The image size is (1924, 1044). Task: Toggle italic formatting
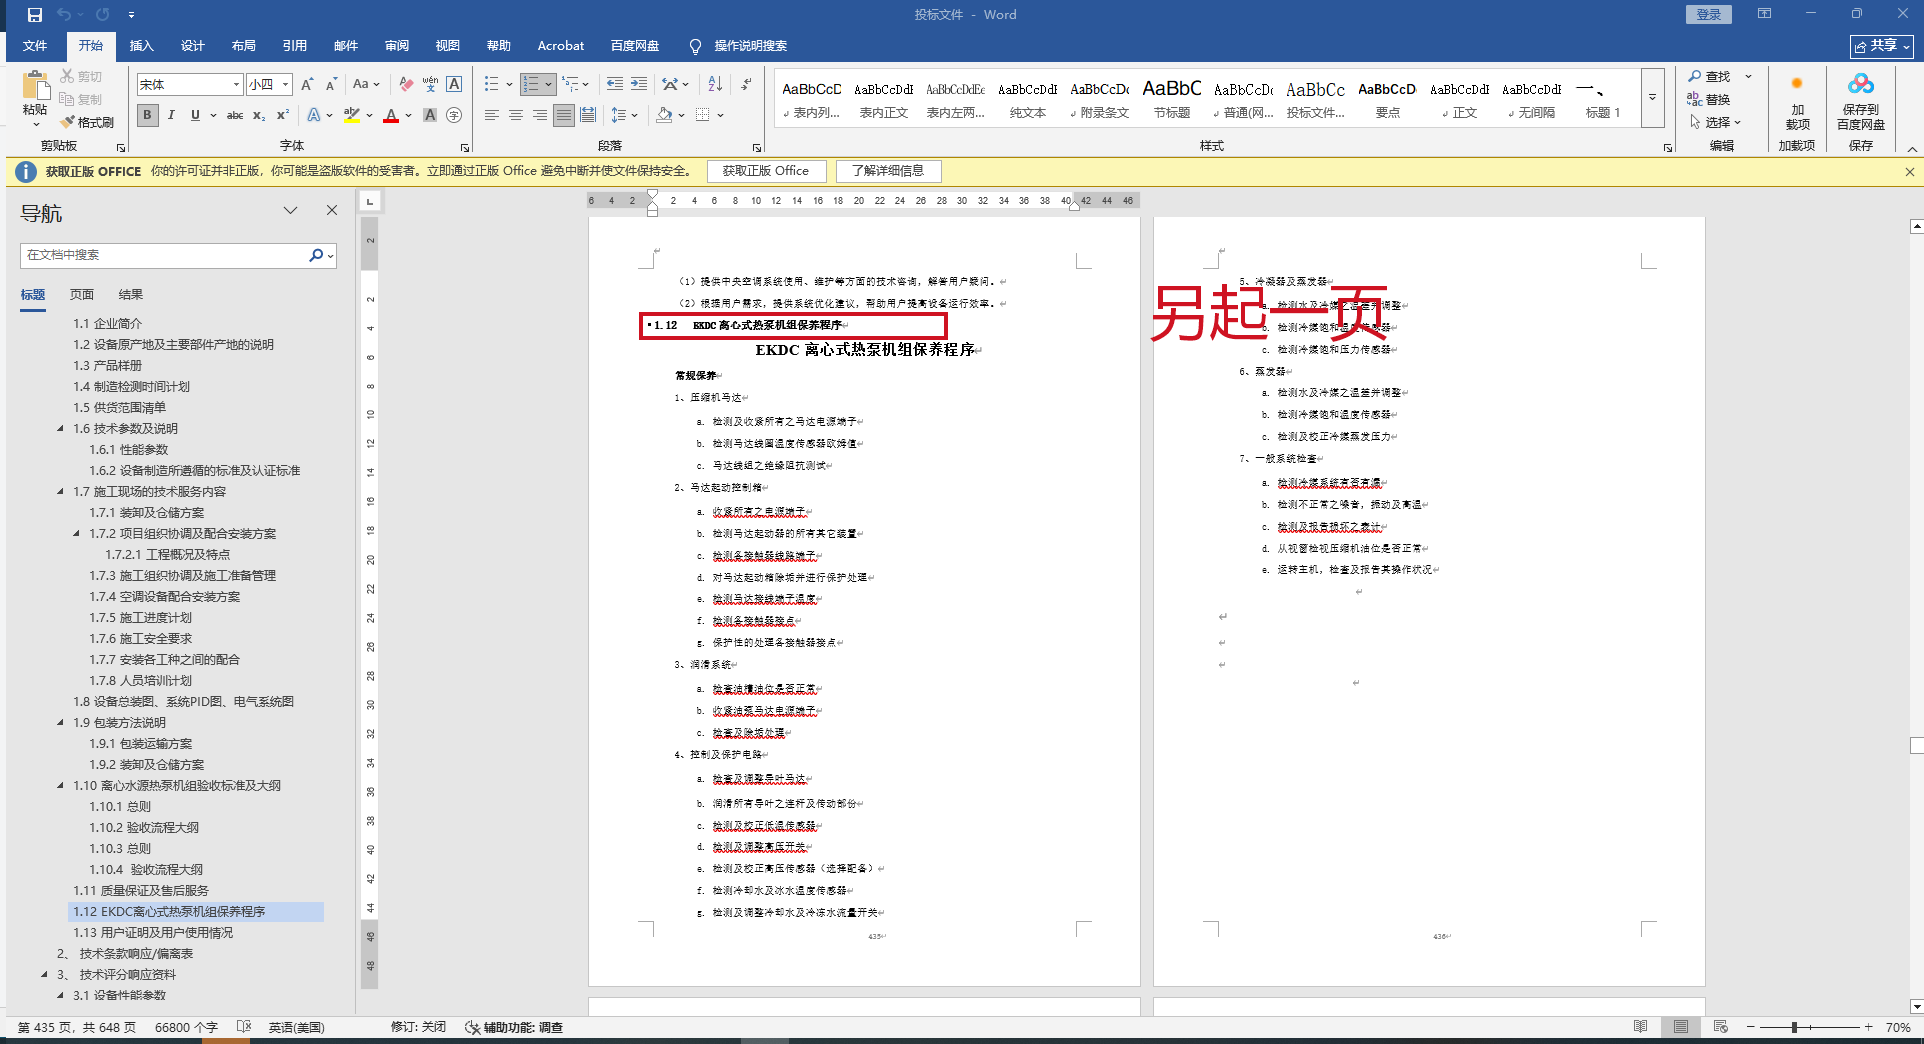(x=171, y=115)
